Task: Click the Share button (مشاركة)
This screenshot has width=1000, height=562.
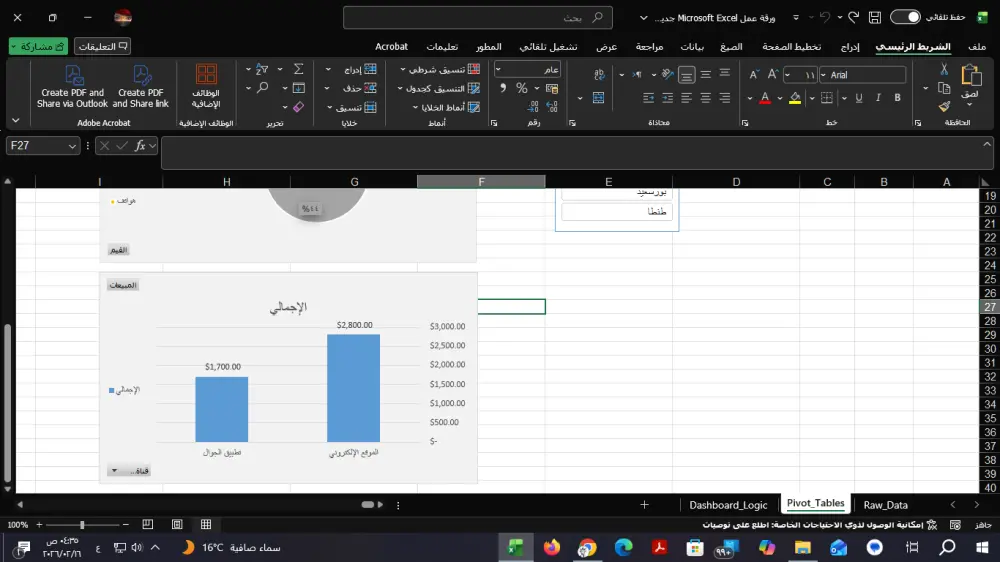Action: 38,47
